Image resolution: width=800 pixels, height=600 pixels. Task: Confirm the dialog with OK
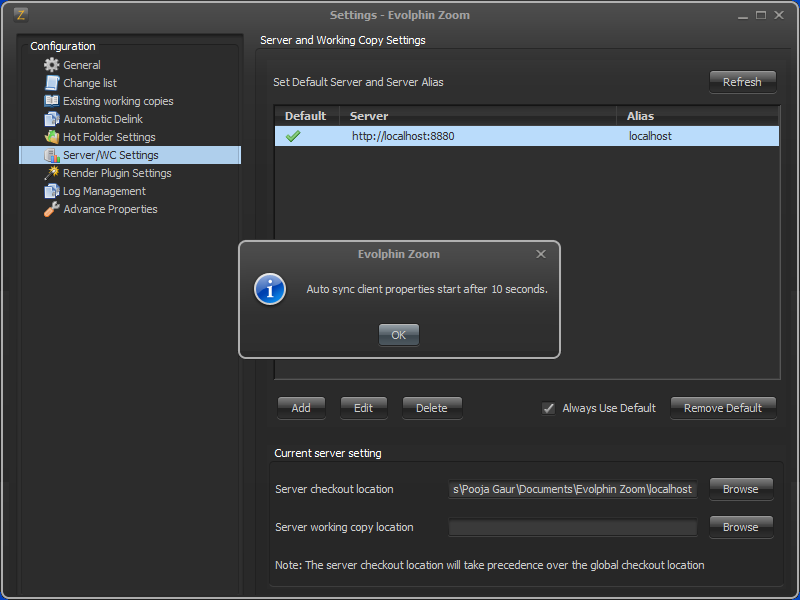399,335
